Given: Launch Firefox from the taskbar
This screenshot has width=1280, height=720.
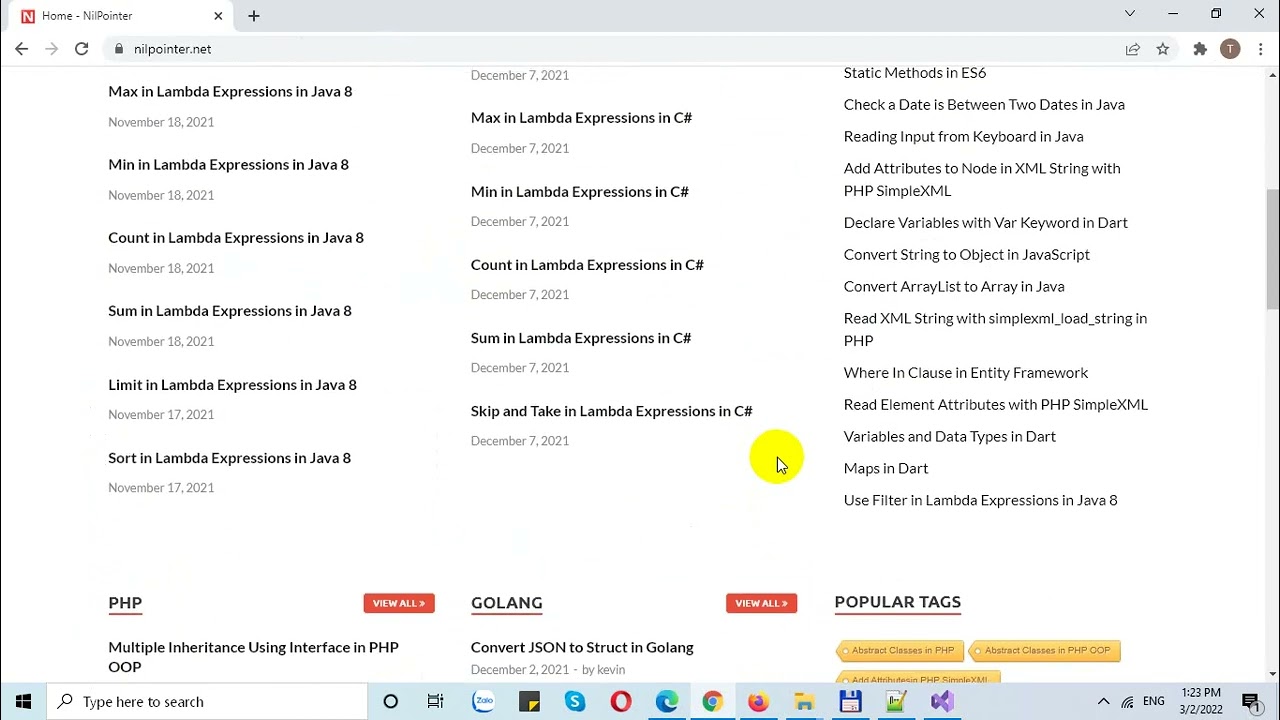Looking at the screenshot, I should pos(758,701).
